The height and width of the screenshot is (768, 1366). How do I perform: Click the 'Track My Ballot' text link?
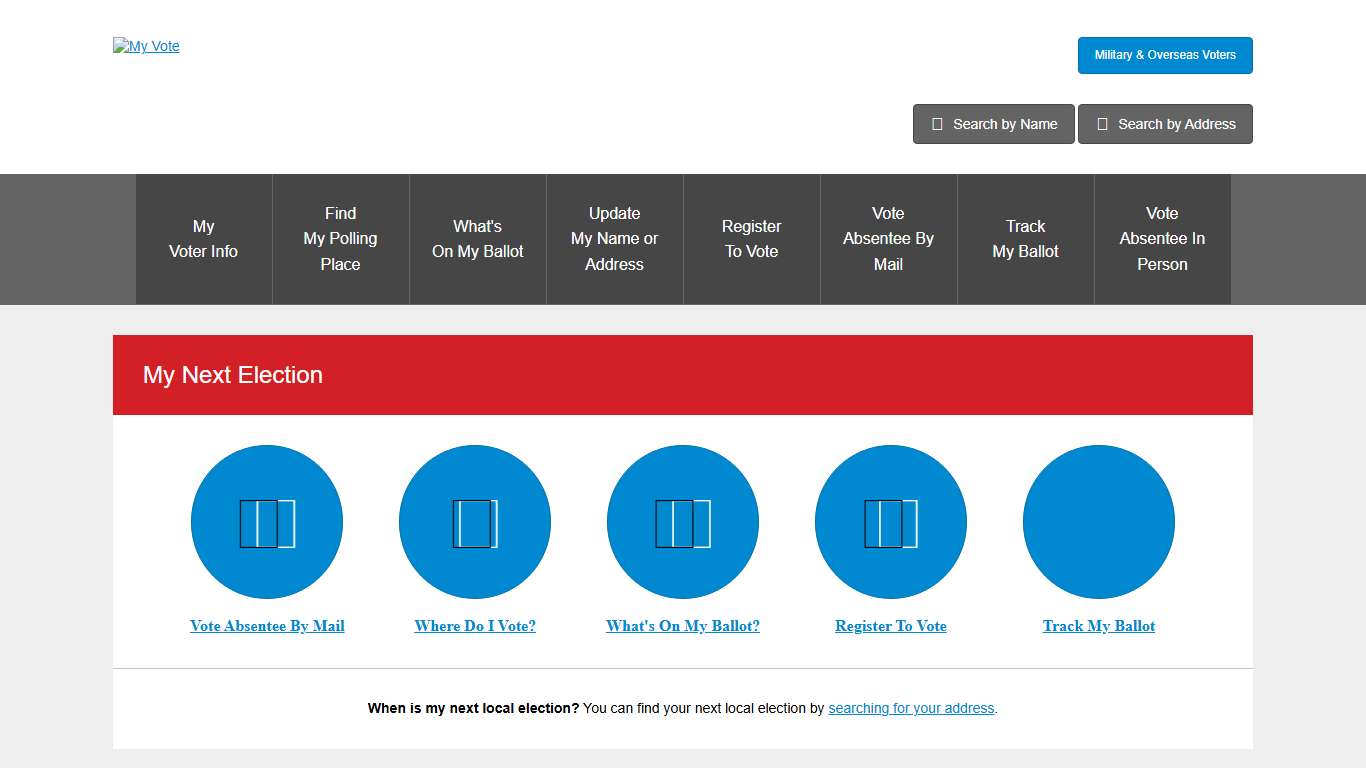[1099, 626]
